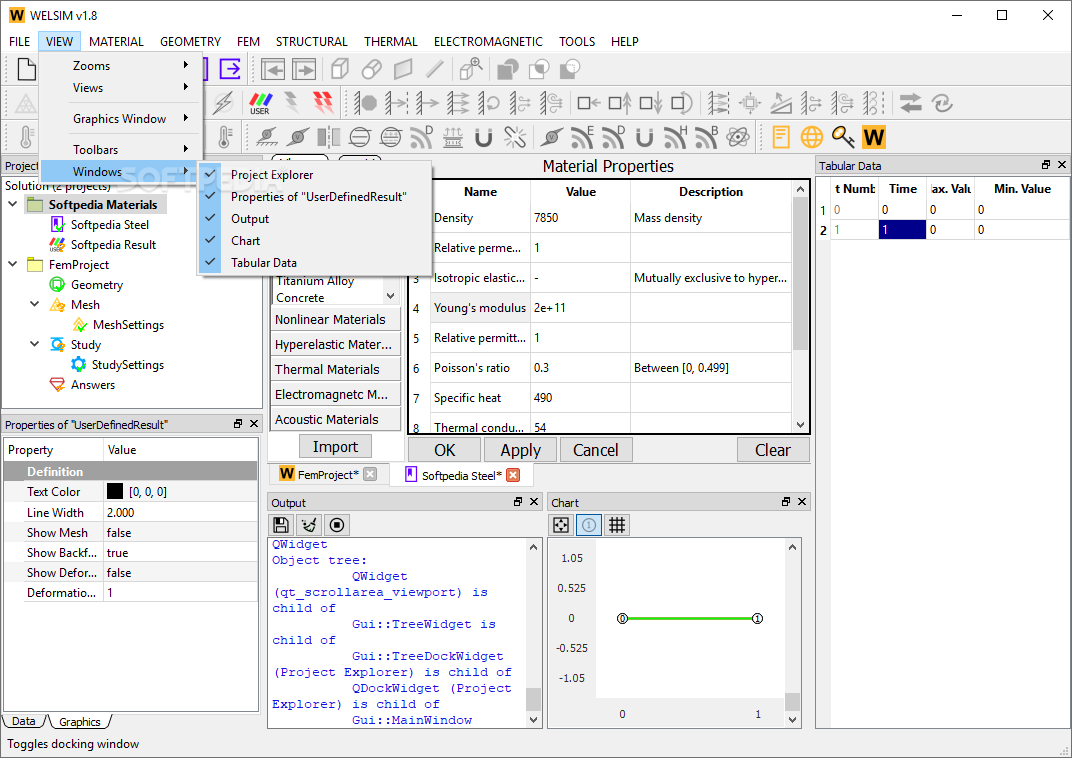Click the boolean union icon
Viewport: 1072px width, 758px height.
(x=507, y=69)
